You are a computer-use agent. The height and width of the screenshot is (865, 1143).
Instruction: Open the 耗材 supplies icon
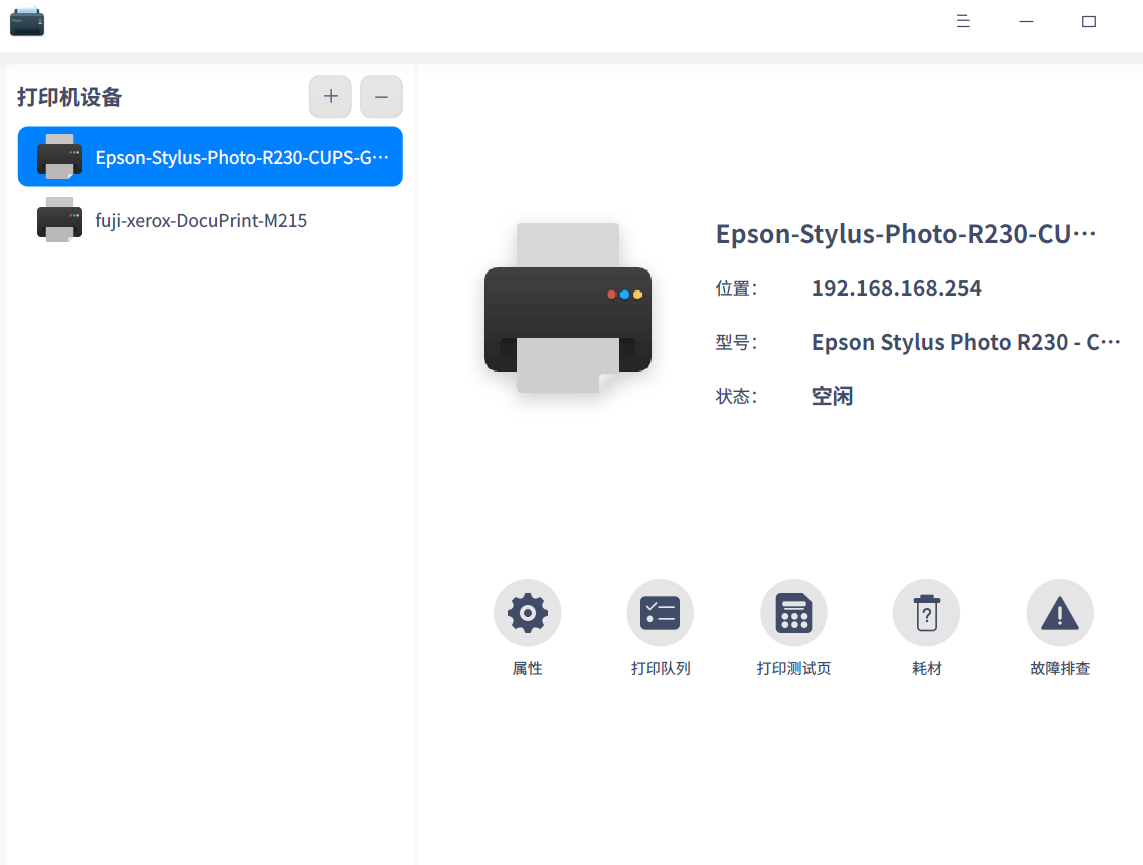pos(926,613)
